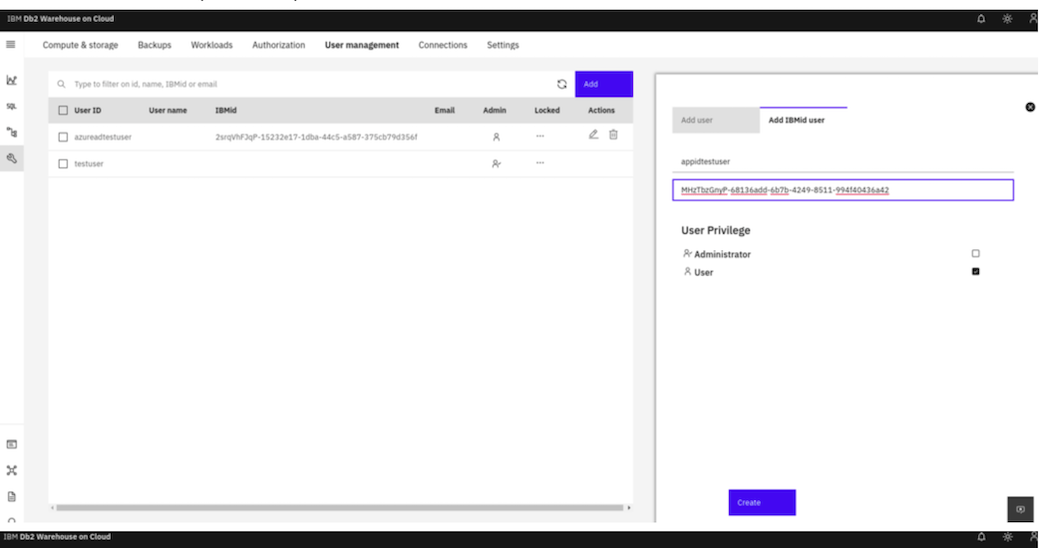This screenshot has height=548, width=1050.
Task: Click the appidtestuser user ID field
Action: click(843, 161)
